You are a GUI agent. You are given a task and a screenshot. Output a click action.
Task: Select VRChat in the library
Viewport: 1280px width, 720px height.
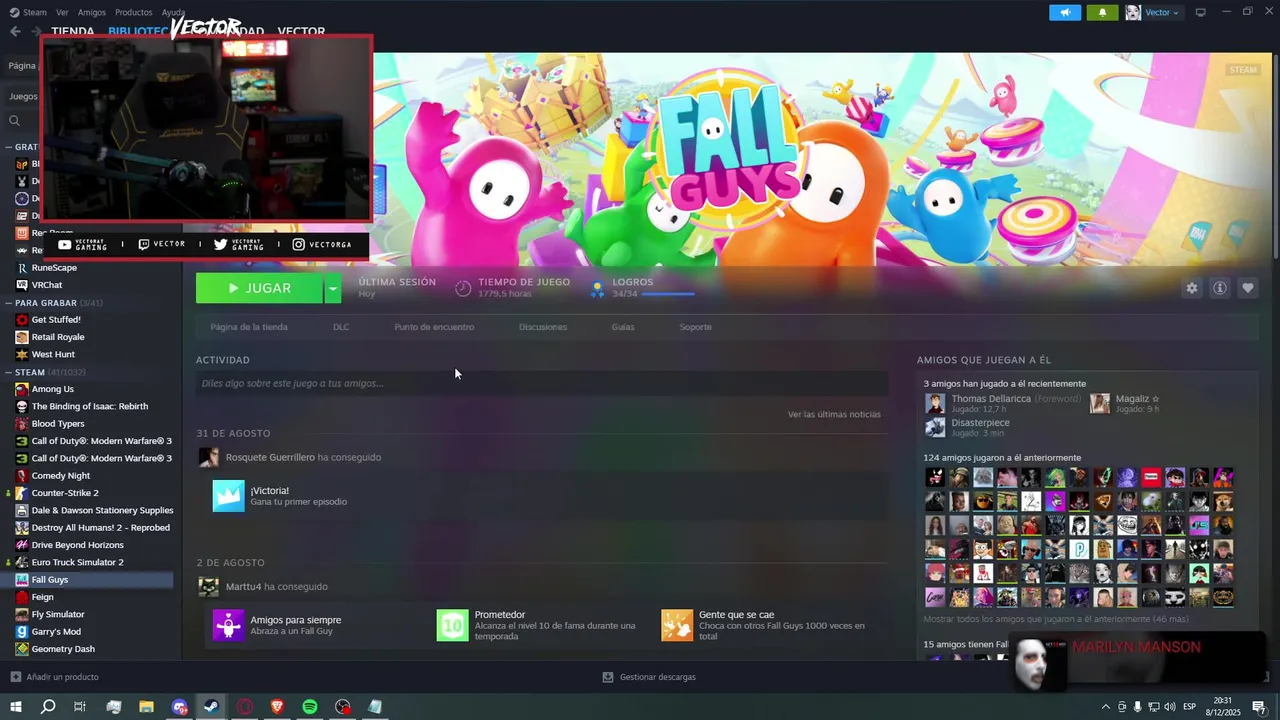47,285
